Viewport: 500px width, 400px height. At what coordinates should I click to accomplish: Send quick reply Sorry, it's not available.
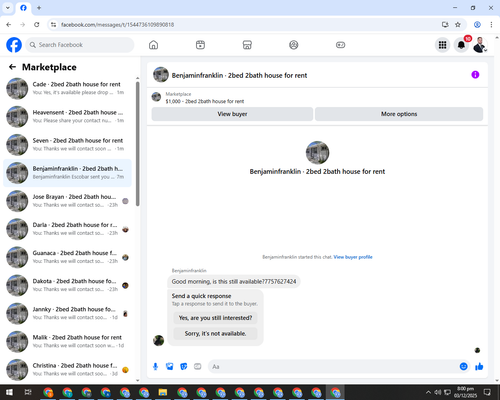click(x=215, y=333)
